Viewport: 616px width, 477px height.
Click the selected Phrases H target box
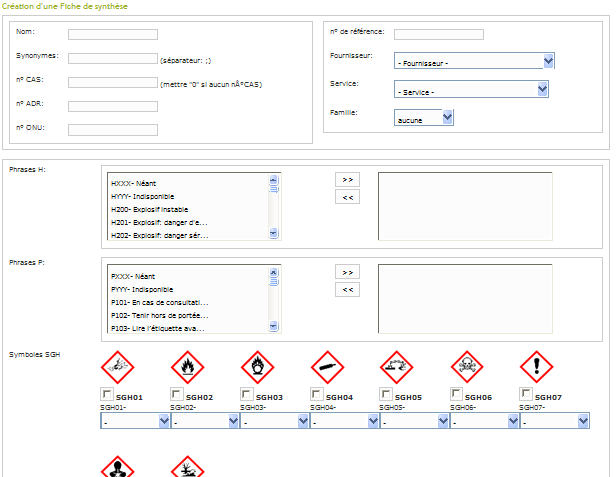465,206
